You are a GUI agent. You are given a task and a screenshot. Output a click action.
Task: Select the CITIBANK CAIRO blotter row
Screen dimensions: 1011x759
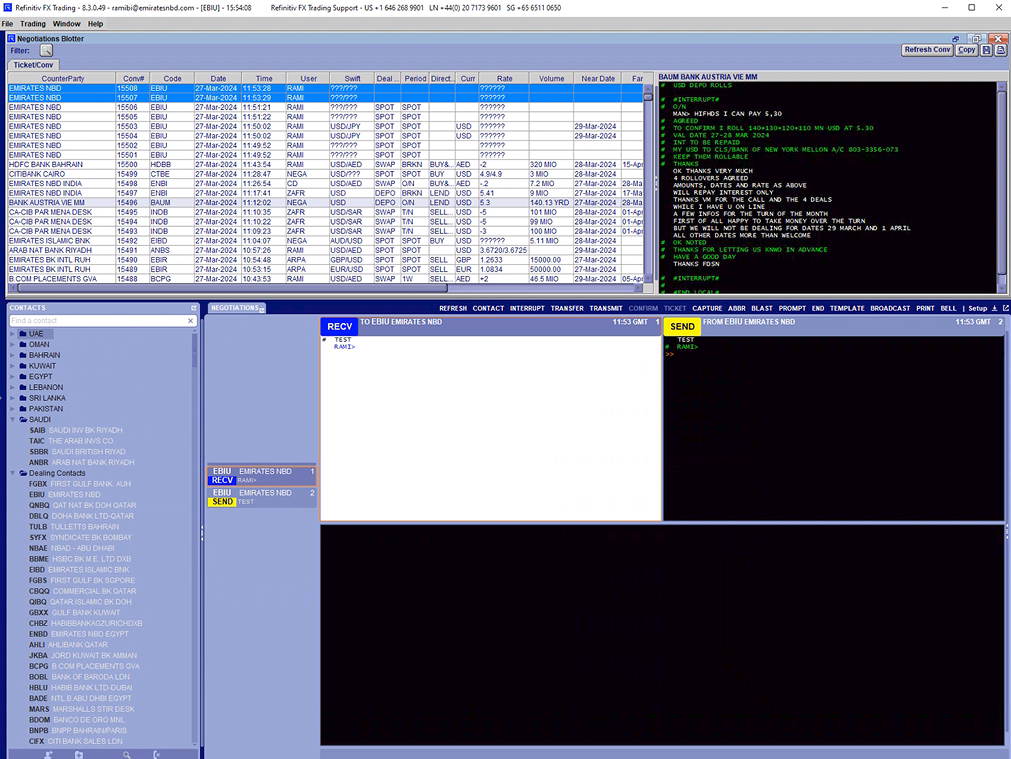point(326,174)
